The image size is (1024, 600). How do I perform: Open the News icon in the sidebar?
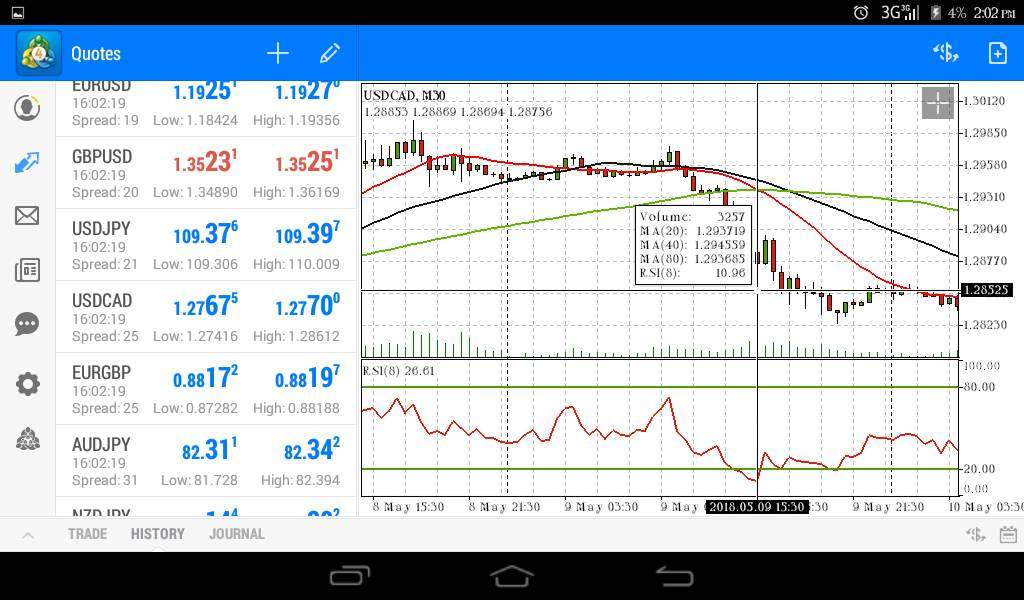[27, 270]
